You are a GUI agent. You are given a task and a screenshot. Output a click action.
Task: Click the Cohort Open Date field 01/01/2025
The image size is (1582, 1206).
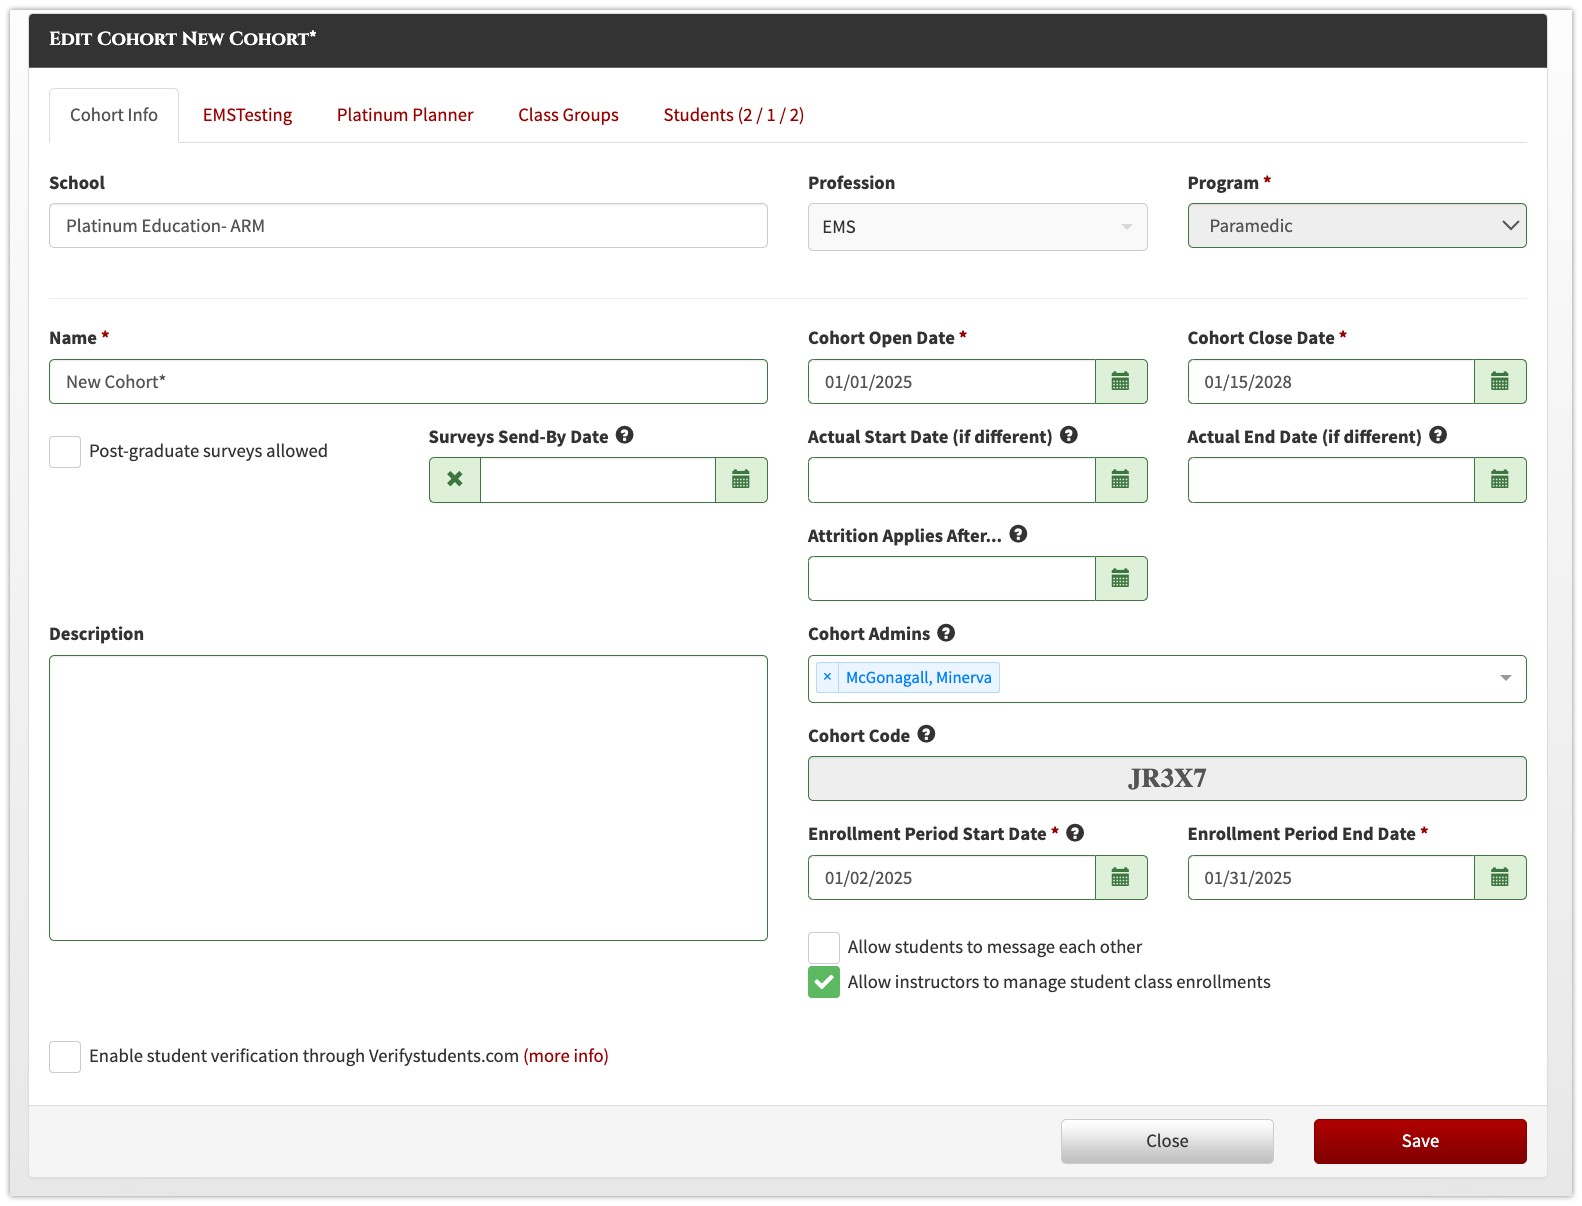952,382
